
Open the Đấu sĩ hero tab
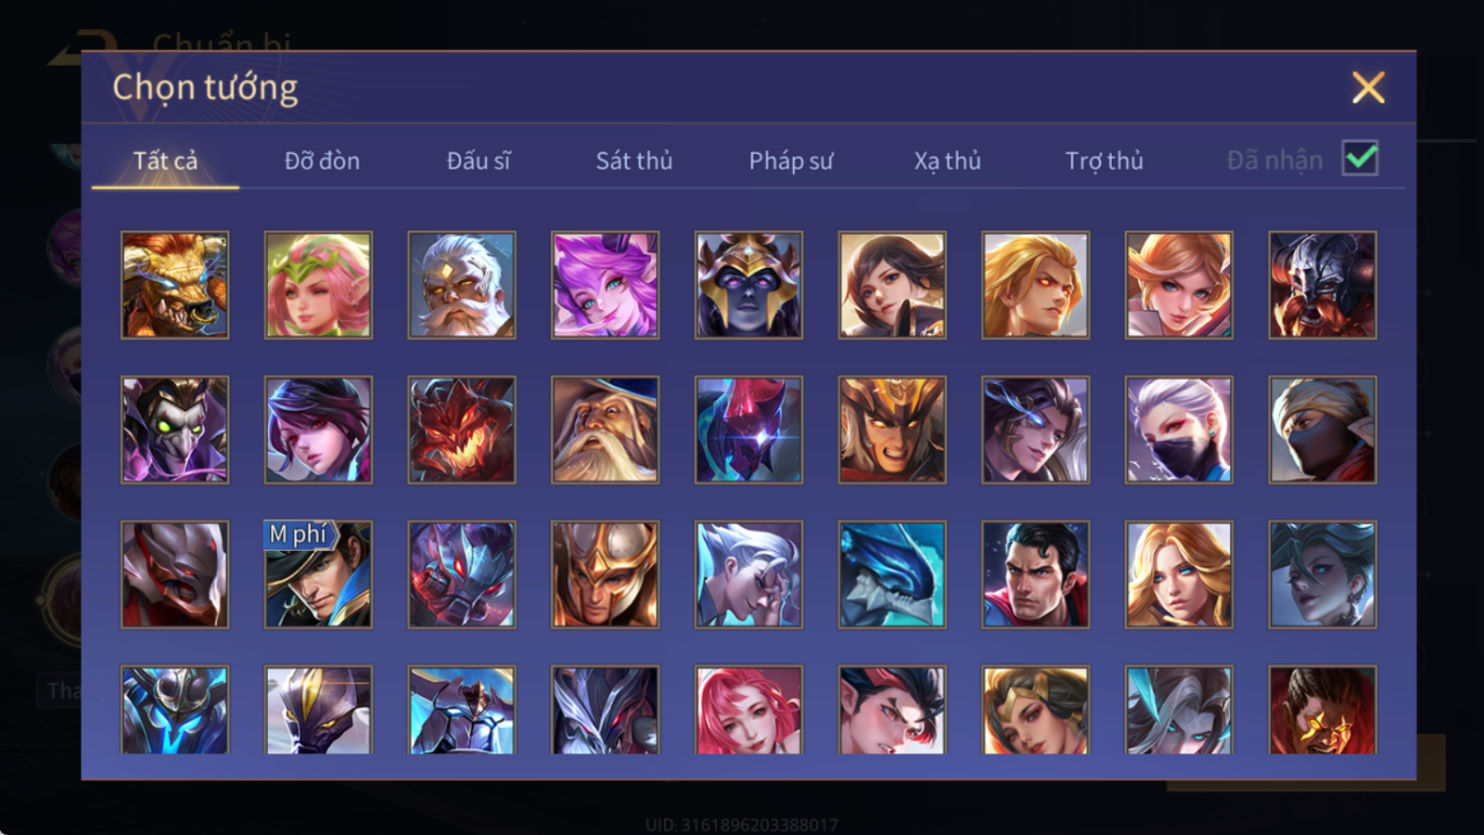[478, 160]
